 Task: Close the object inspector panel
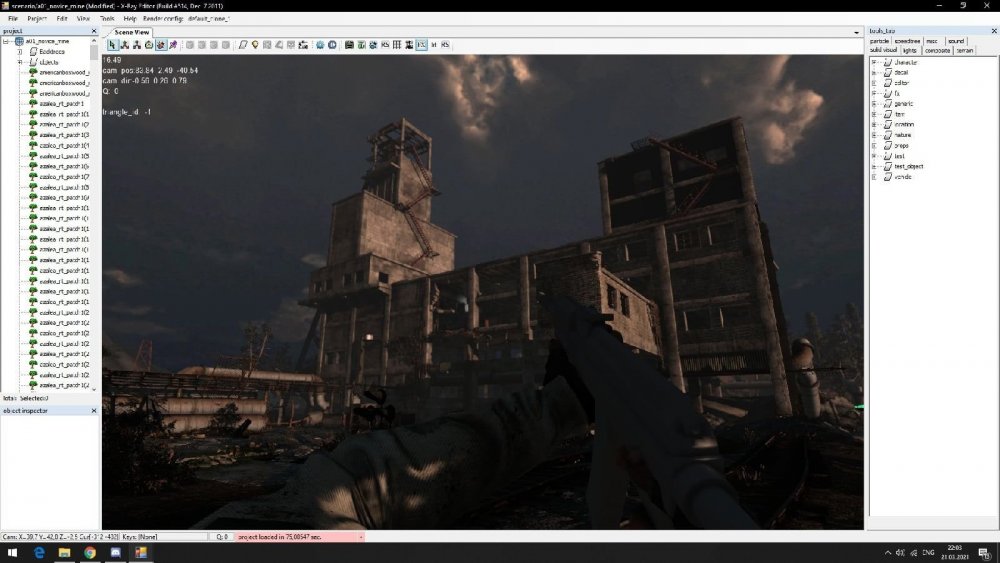tap(94, 411)
